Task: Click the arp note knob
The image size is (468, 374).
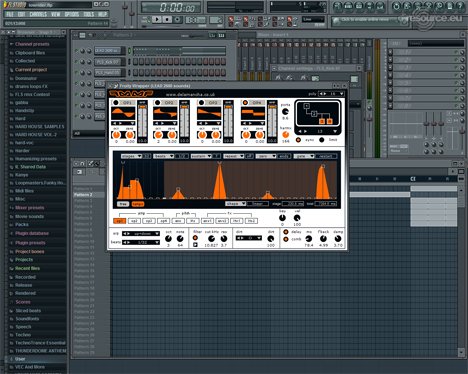Action: (180, 239)
